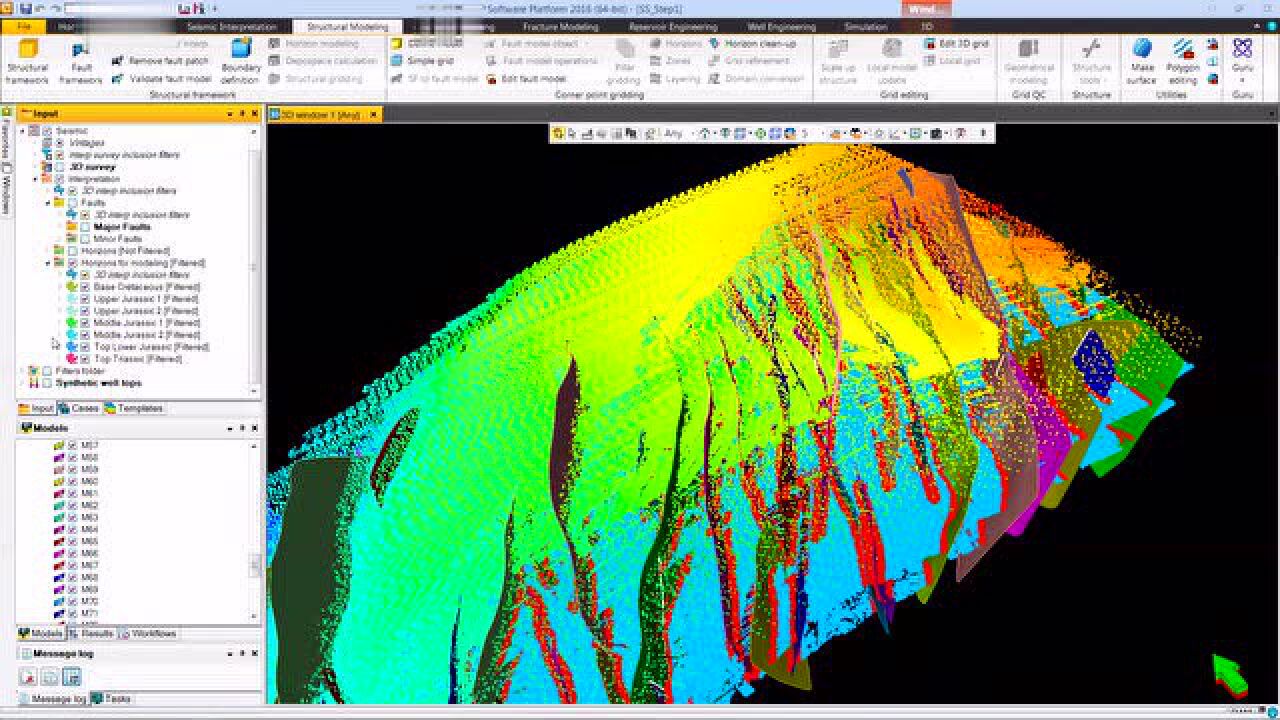This screenshot has width=1280, height=720.
Task: Collapse the Interpretation tree node
Action: (35, 179)
